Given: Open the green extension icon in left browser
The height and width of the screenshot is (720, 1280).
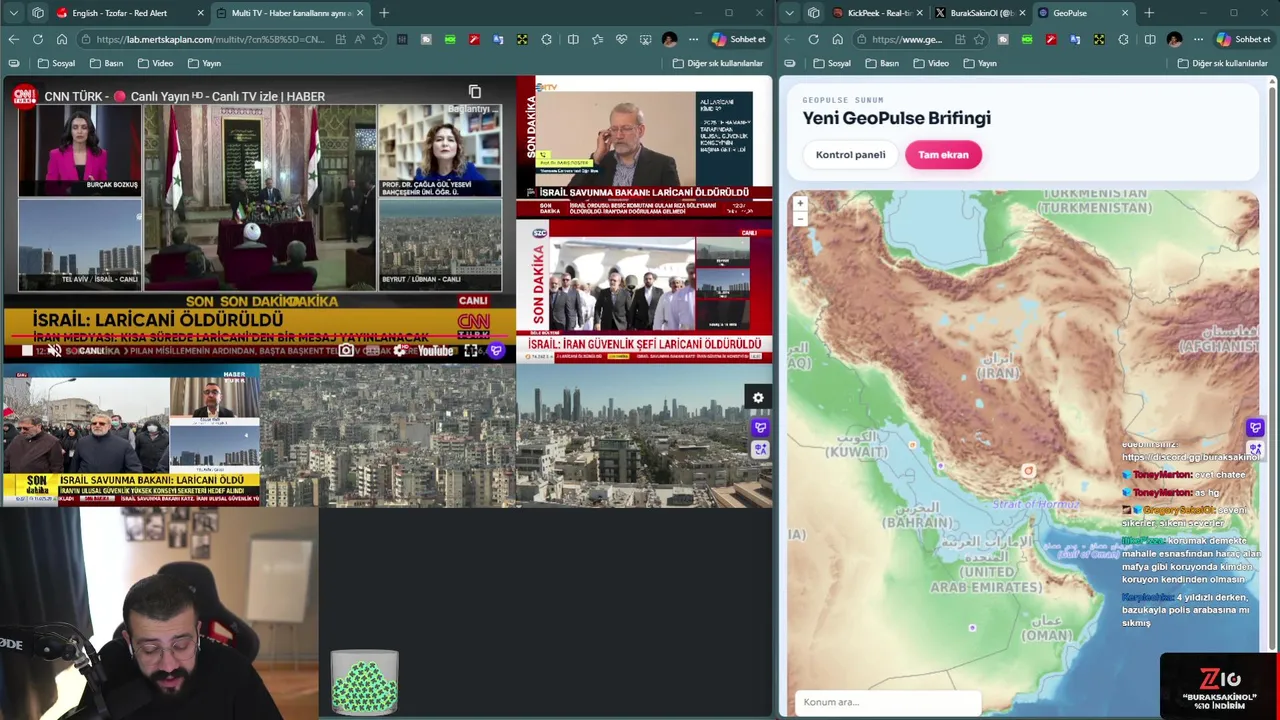Looking at the screenshot, I should tap(450, 39).
